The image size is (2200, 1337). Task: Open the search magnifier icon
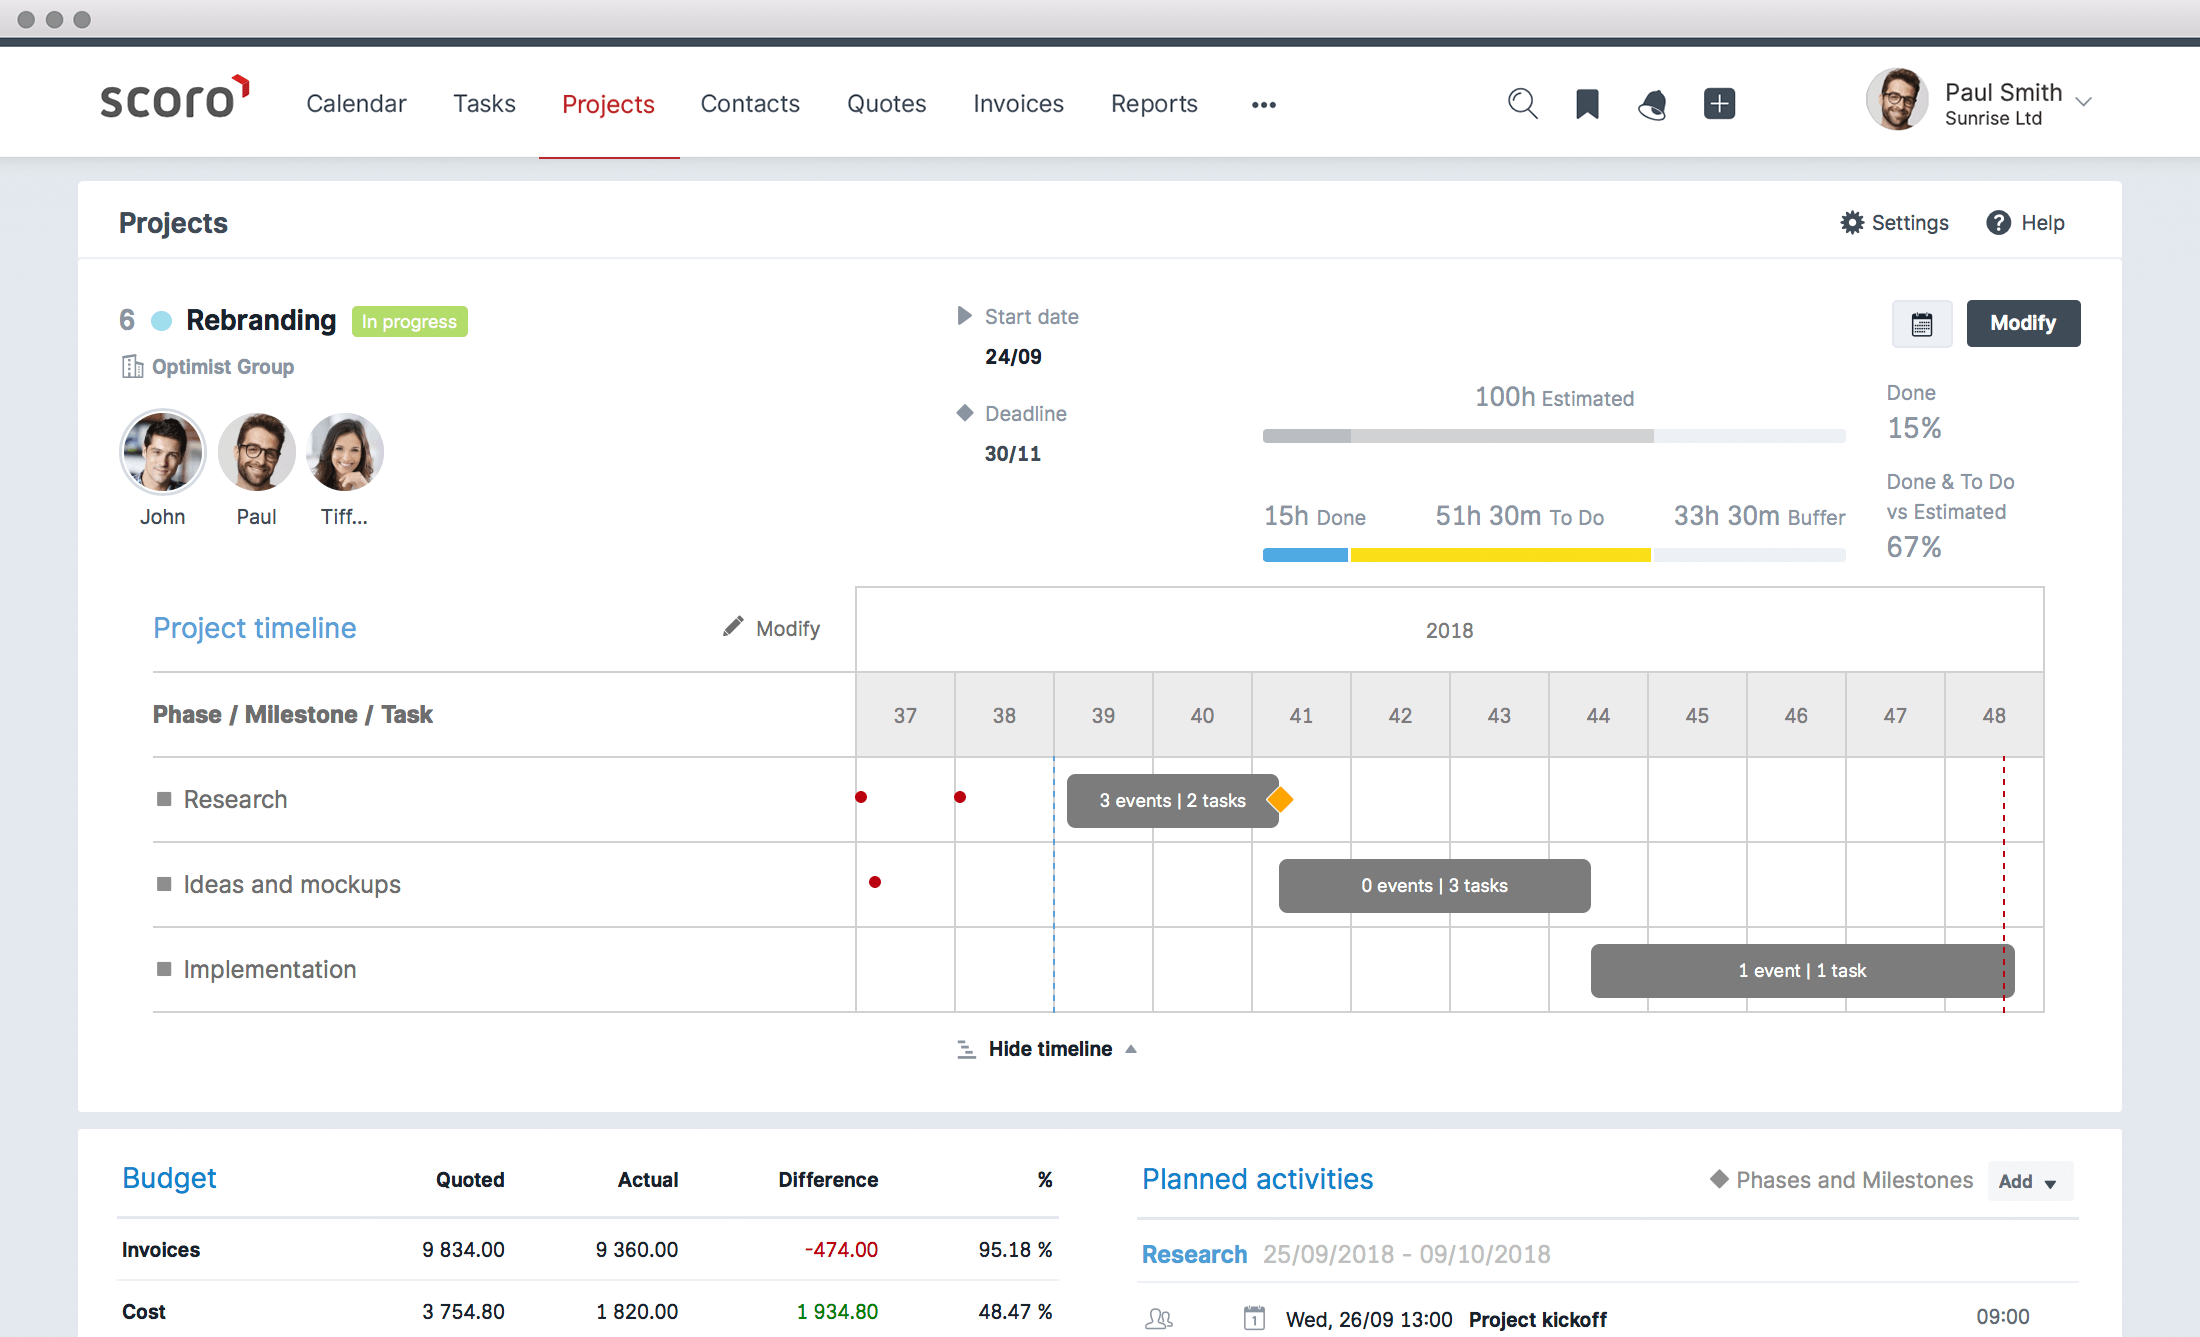point(1522,103)
